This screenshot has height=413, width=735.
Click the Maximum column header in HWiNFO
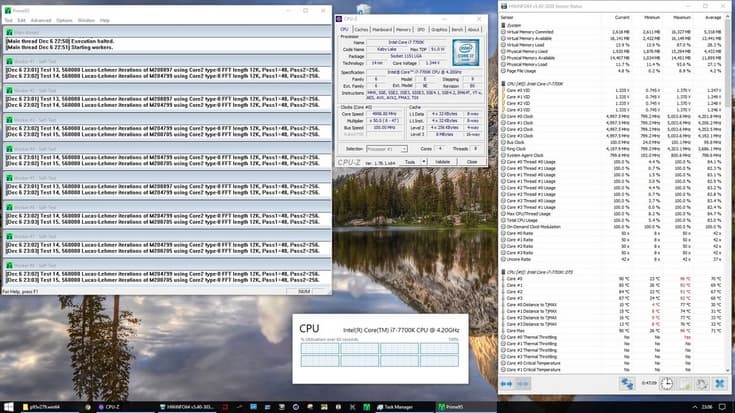[682, 17]
